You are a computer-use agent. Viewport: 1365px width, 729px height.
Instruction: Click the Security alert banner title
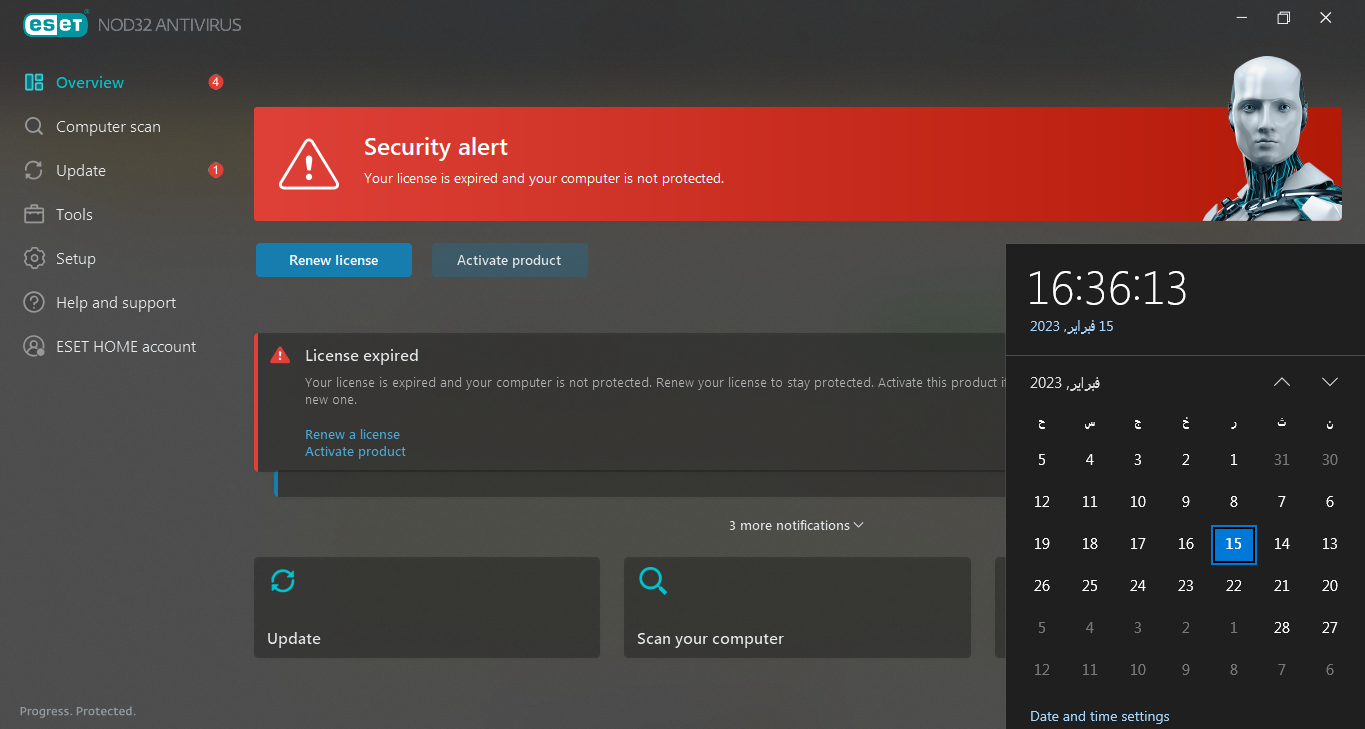[x=436, y=147]
